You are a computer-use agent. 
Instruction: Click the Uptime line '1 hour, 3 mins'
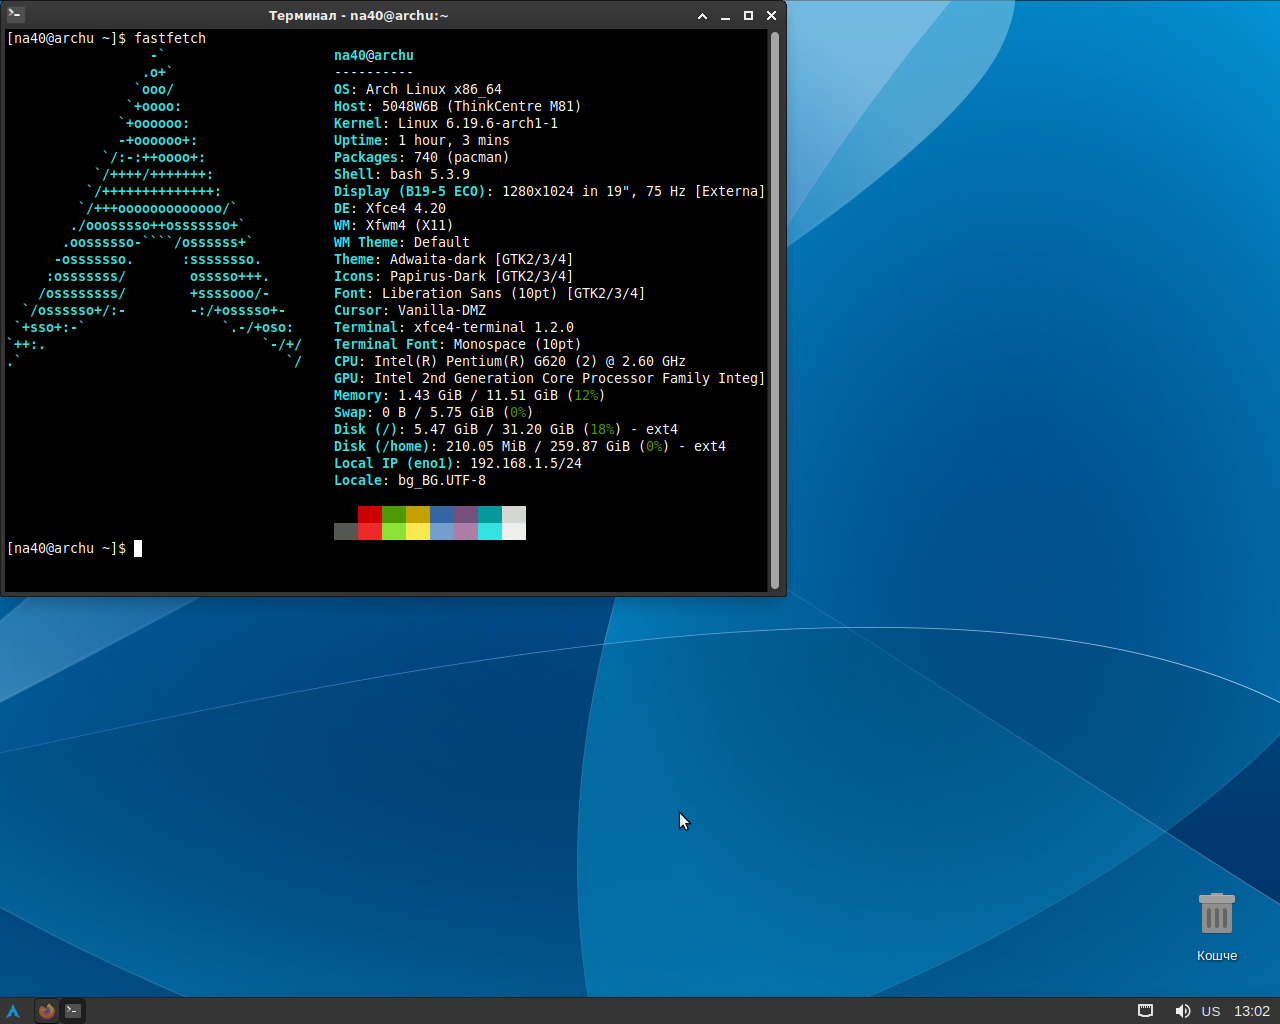tap(422, 140)
